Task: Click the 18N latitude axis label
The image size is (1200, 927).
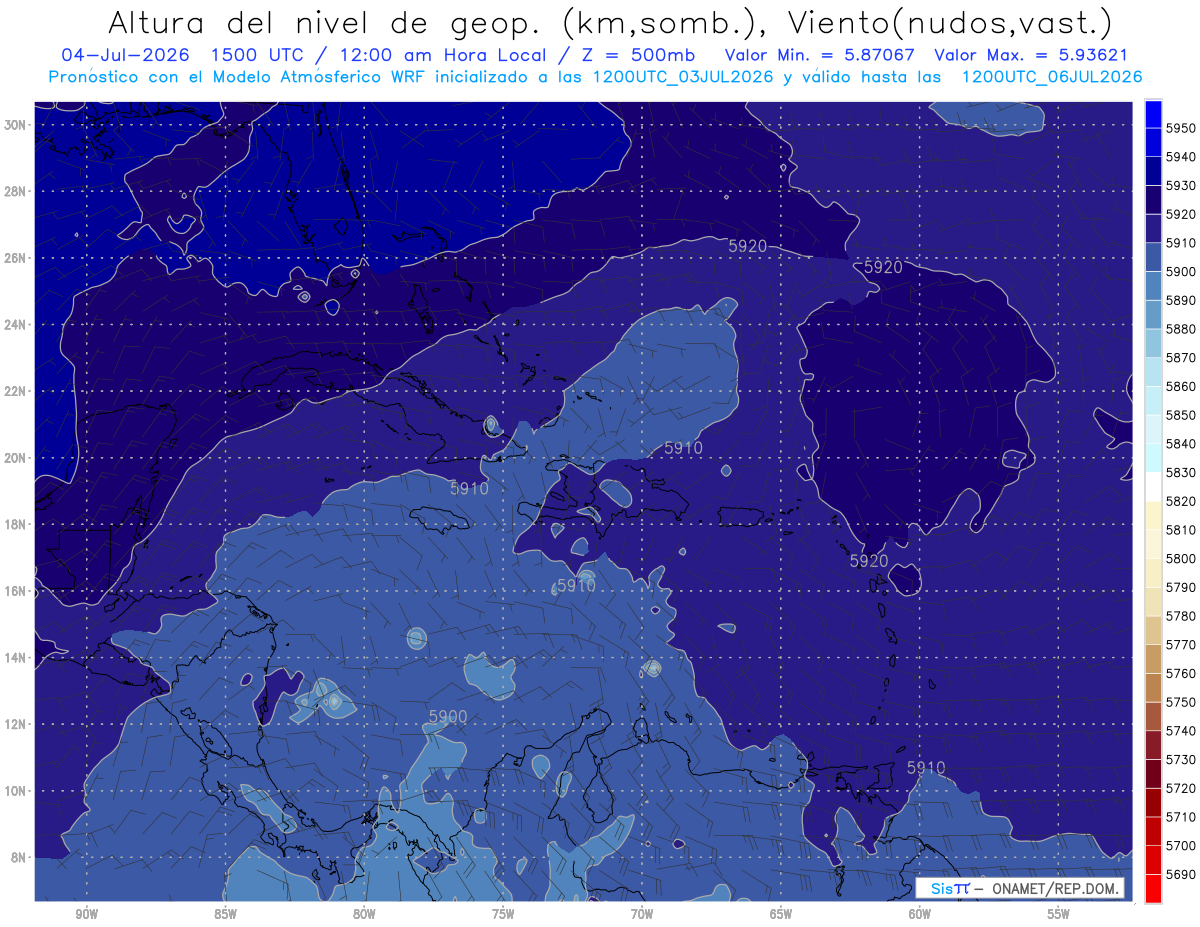Action: (15, 524)
